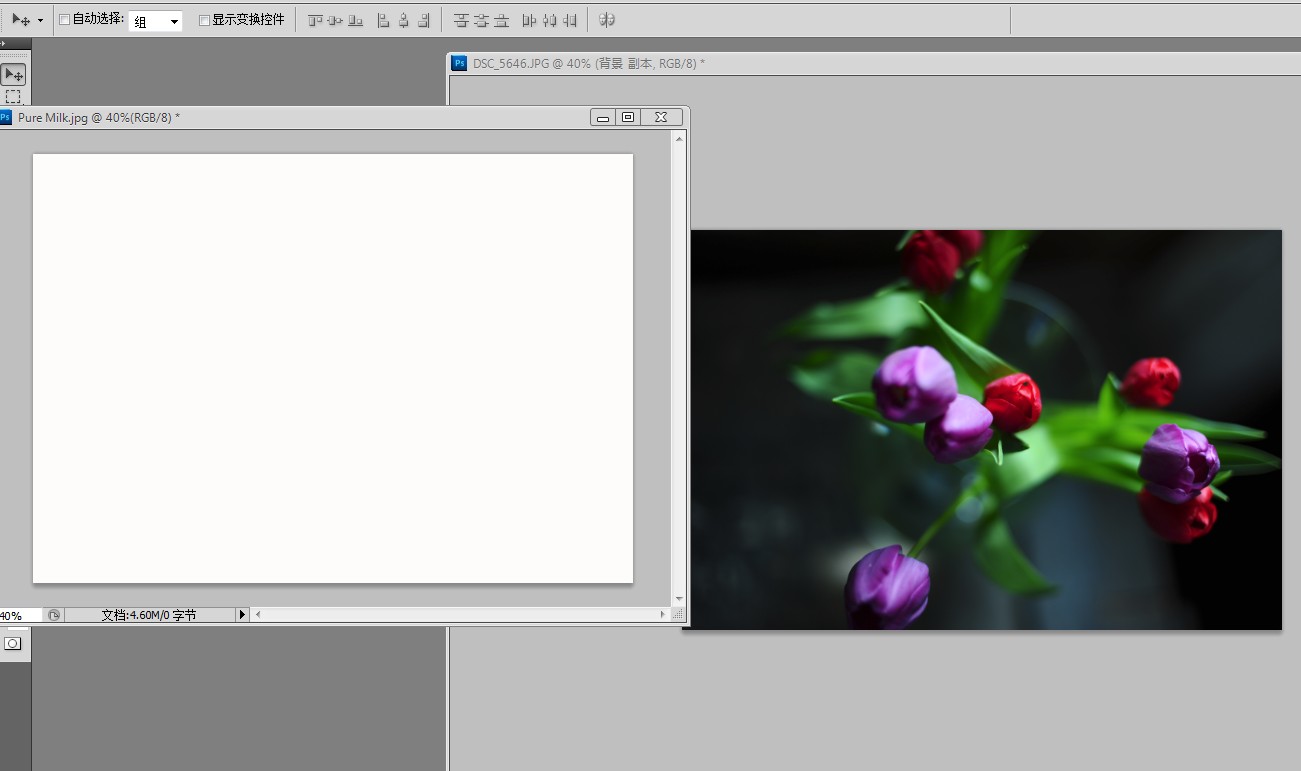Image resolution: width=1301 pixels, height=771 pixels.
Task: Click the Align left edges icon
Action: (383, 20)
